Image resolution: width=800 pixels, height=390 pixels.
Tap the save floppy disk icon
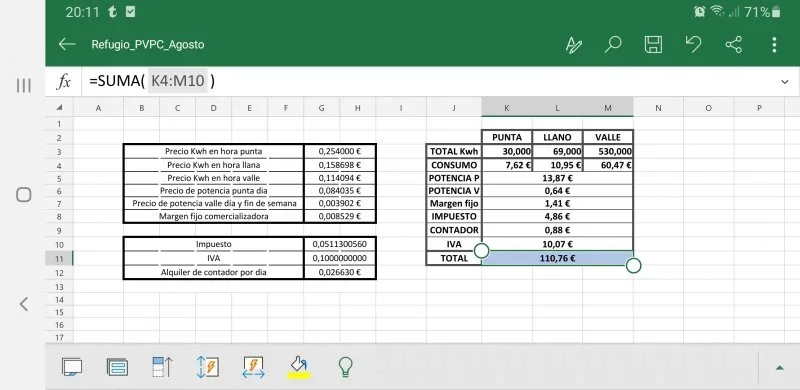tap(653, 45)
